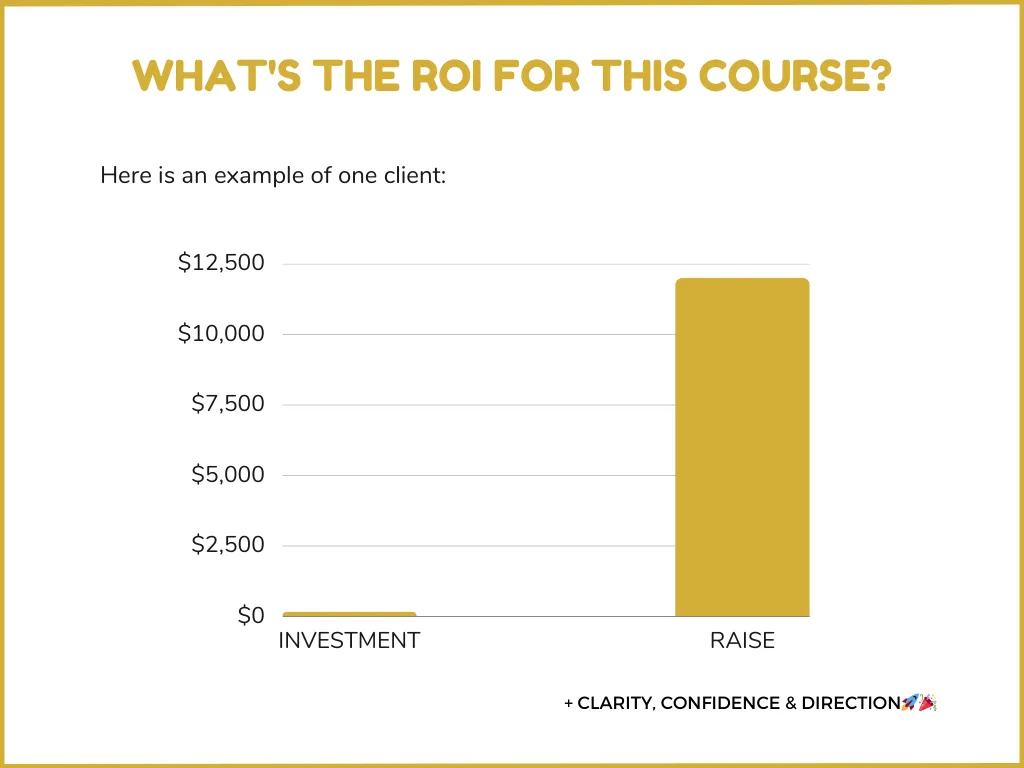Click the $12,500 axis value
The height and width of the screenshot is (768, 1024).
(221, 263)
